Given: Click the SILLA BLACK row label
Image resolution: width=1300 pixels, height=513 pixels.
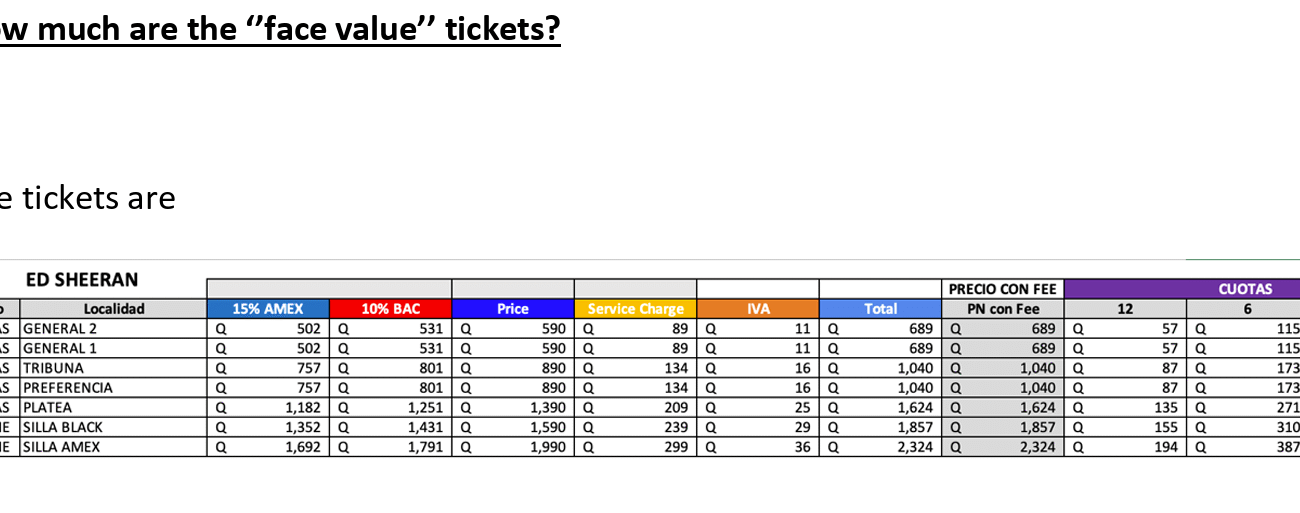Looking at the screenshot, I should tap(63, 427).
